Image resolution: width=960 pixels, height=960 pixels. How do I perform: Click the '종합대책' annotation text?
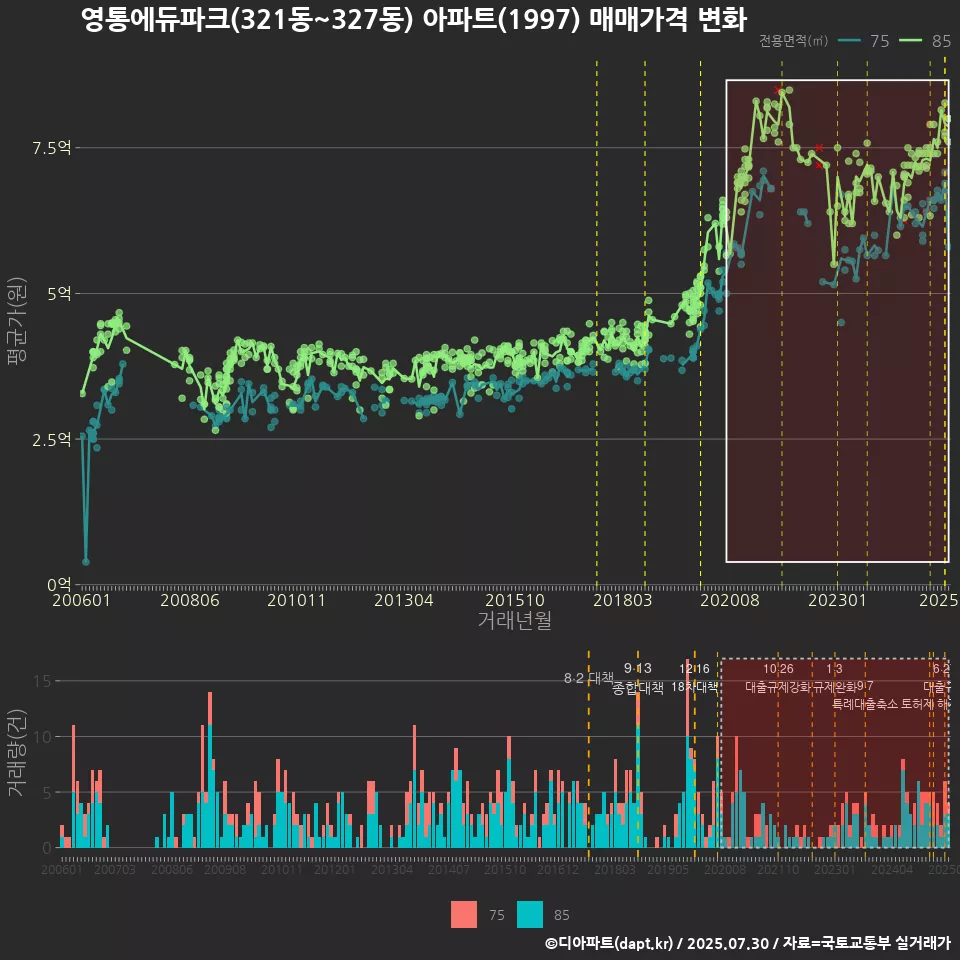[x=637, y=688]
